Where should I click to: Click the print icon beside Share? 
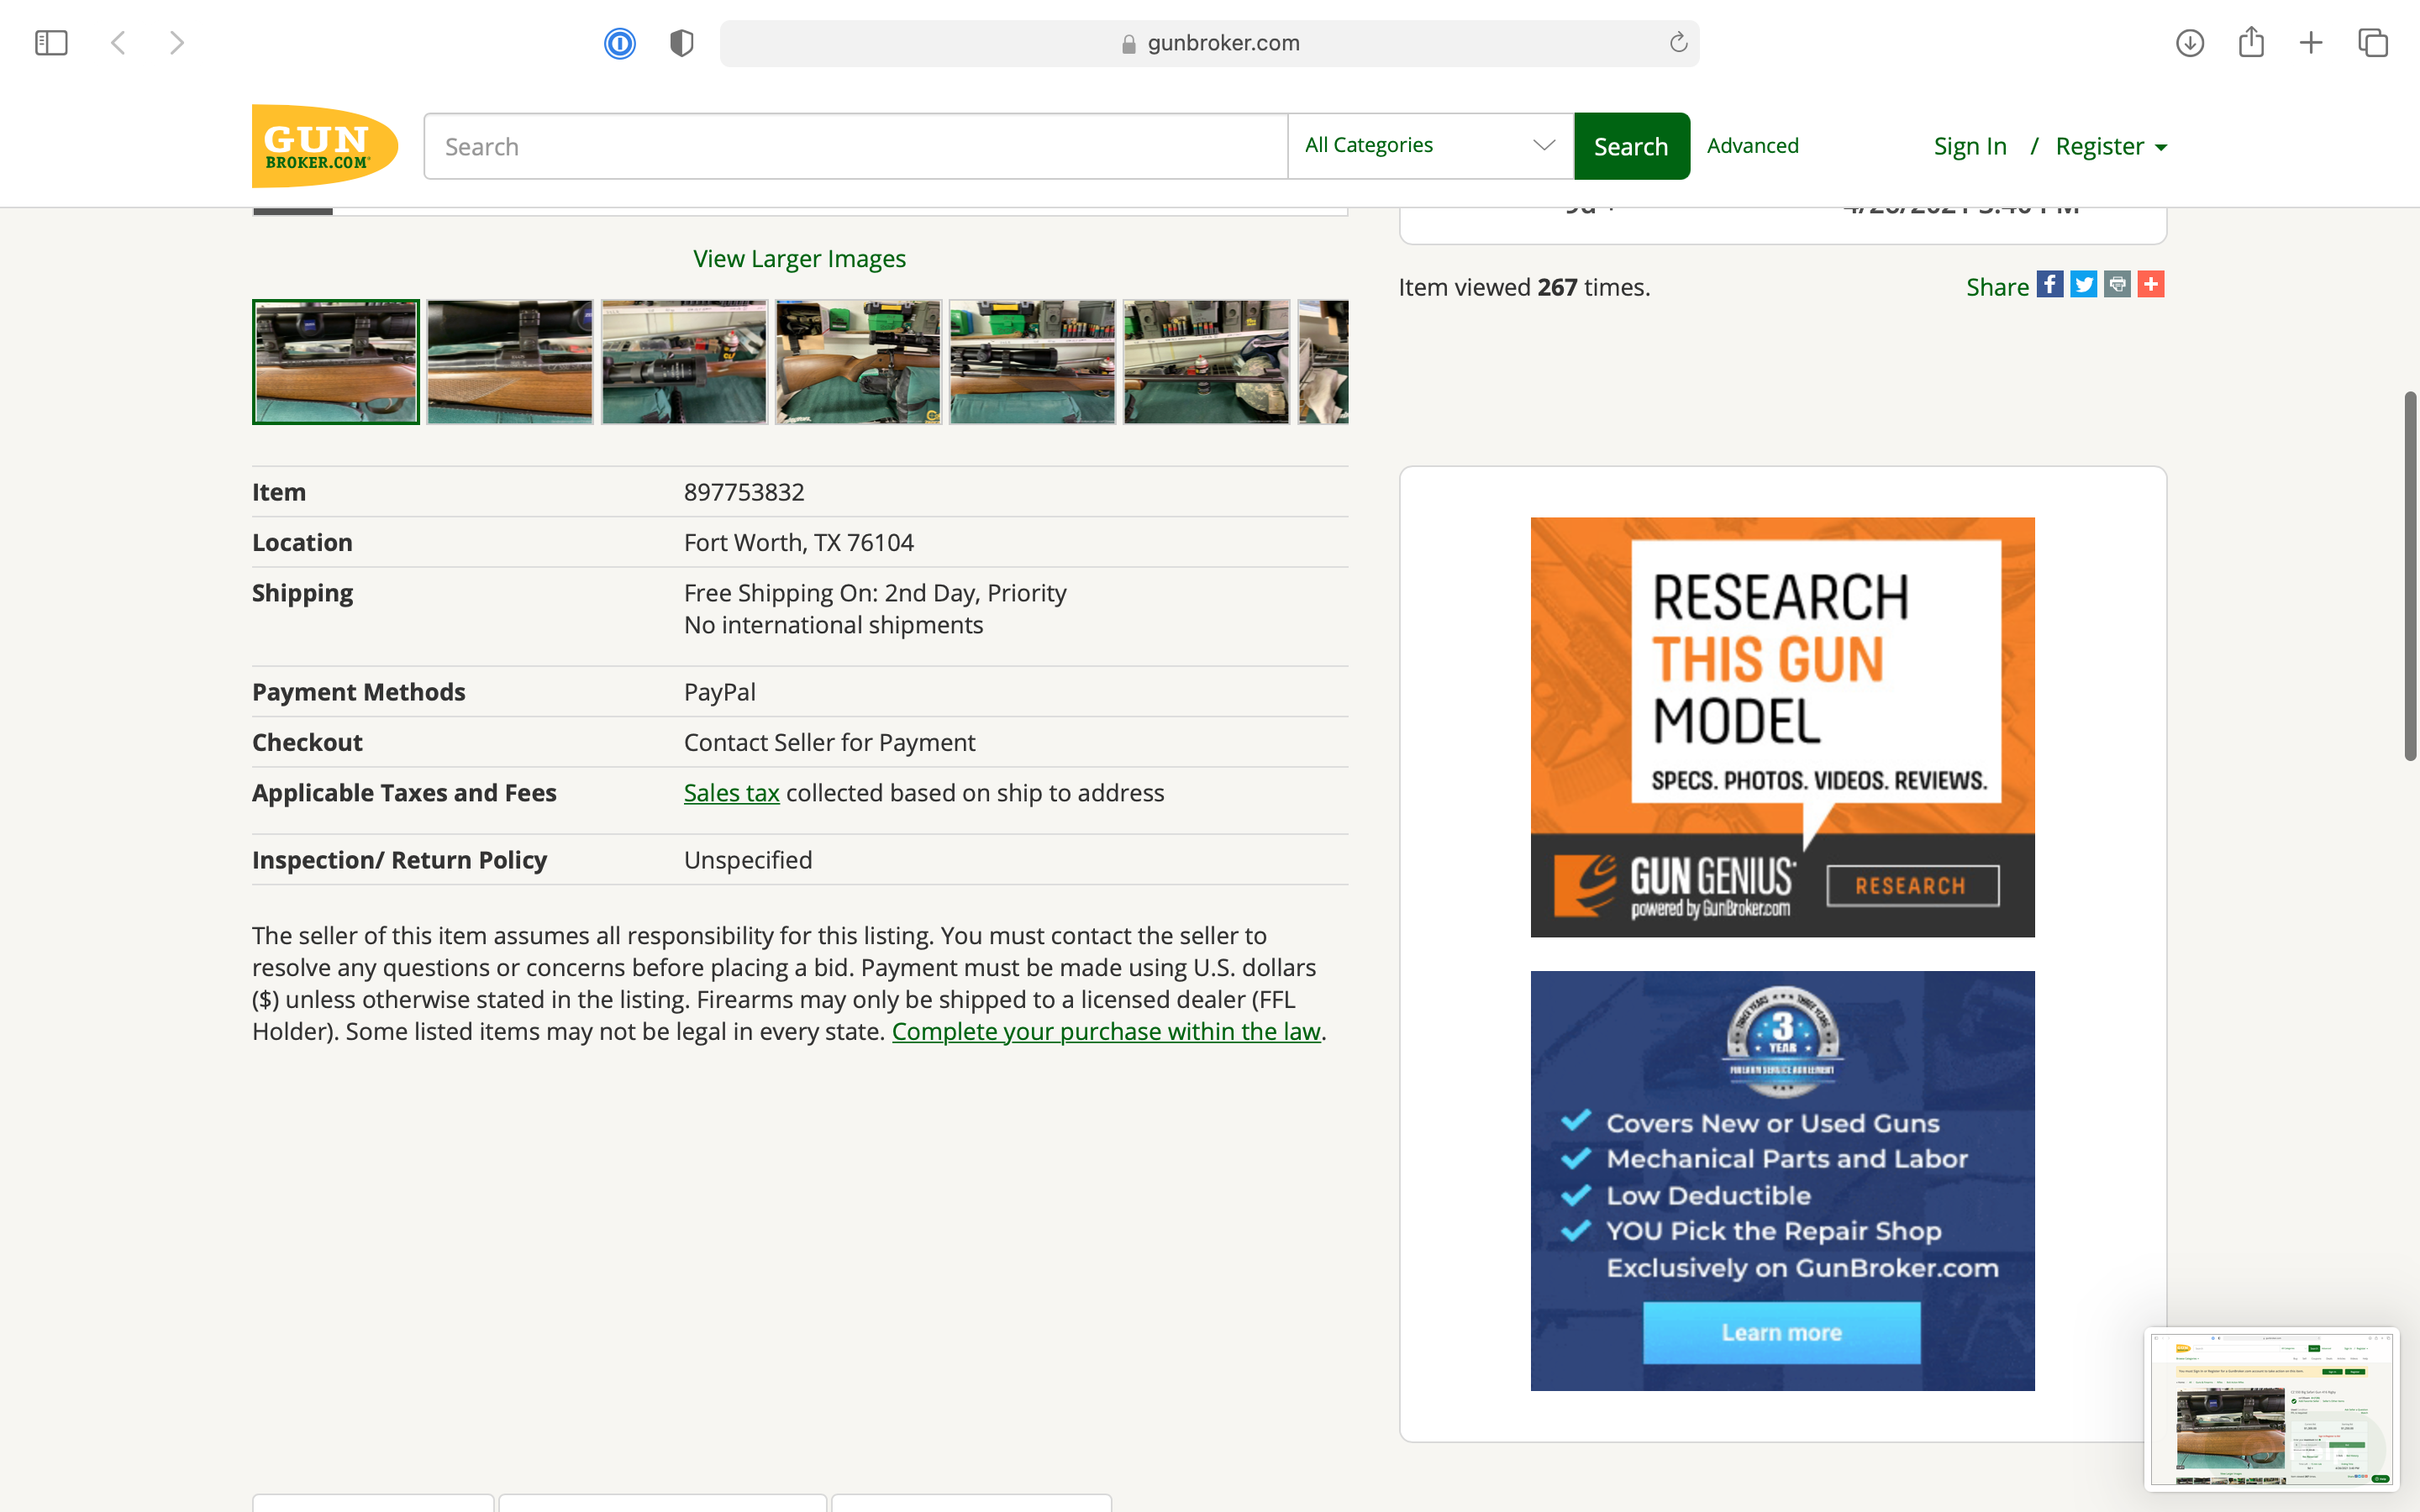pyautogui.click(x=2117, y=285)
